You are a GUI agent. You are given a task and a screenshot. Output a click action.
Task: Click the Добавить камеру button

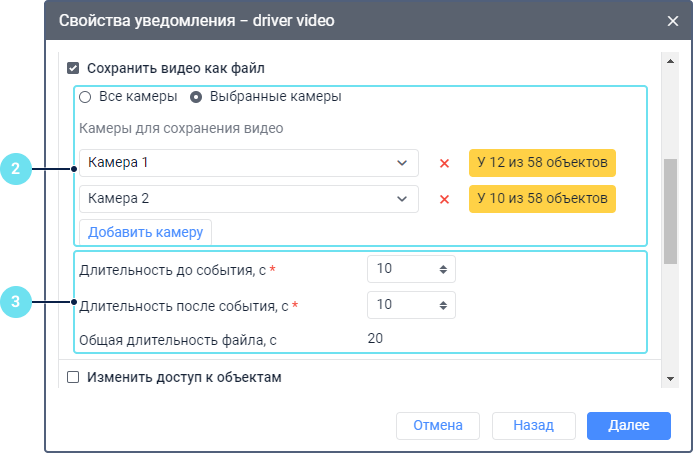pyautogui.click(x=145, y=232)
